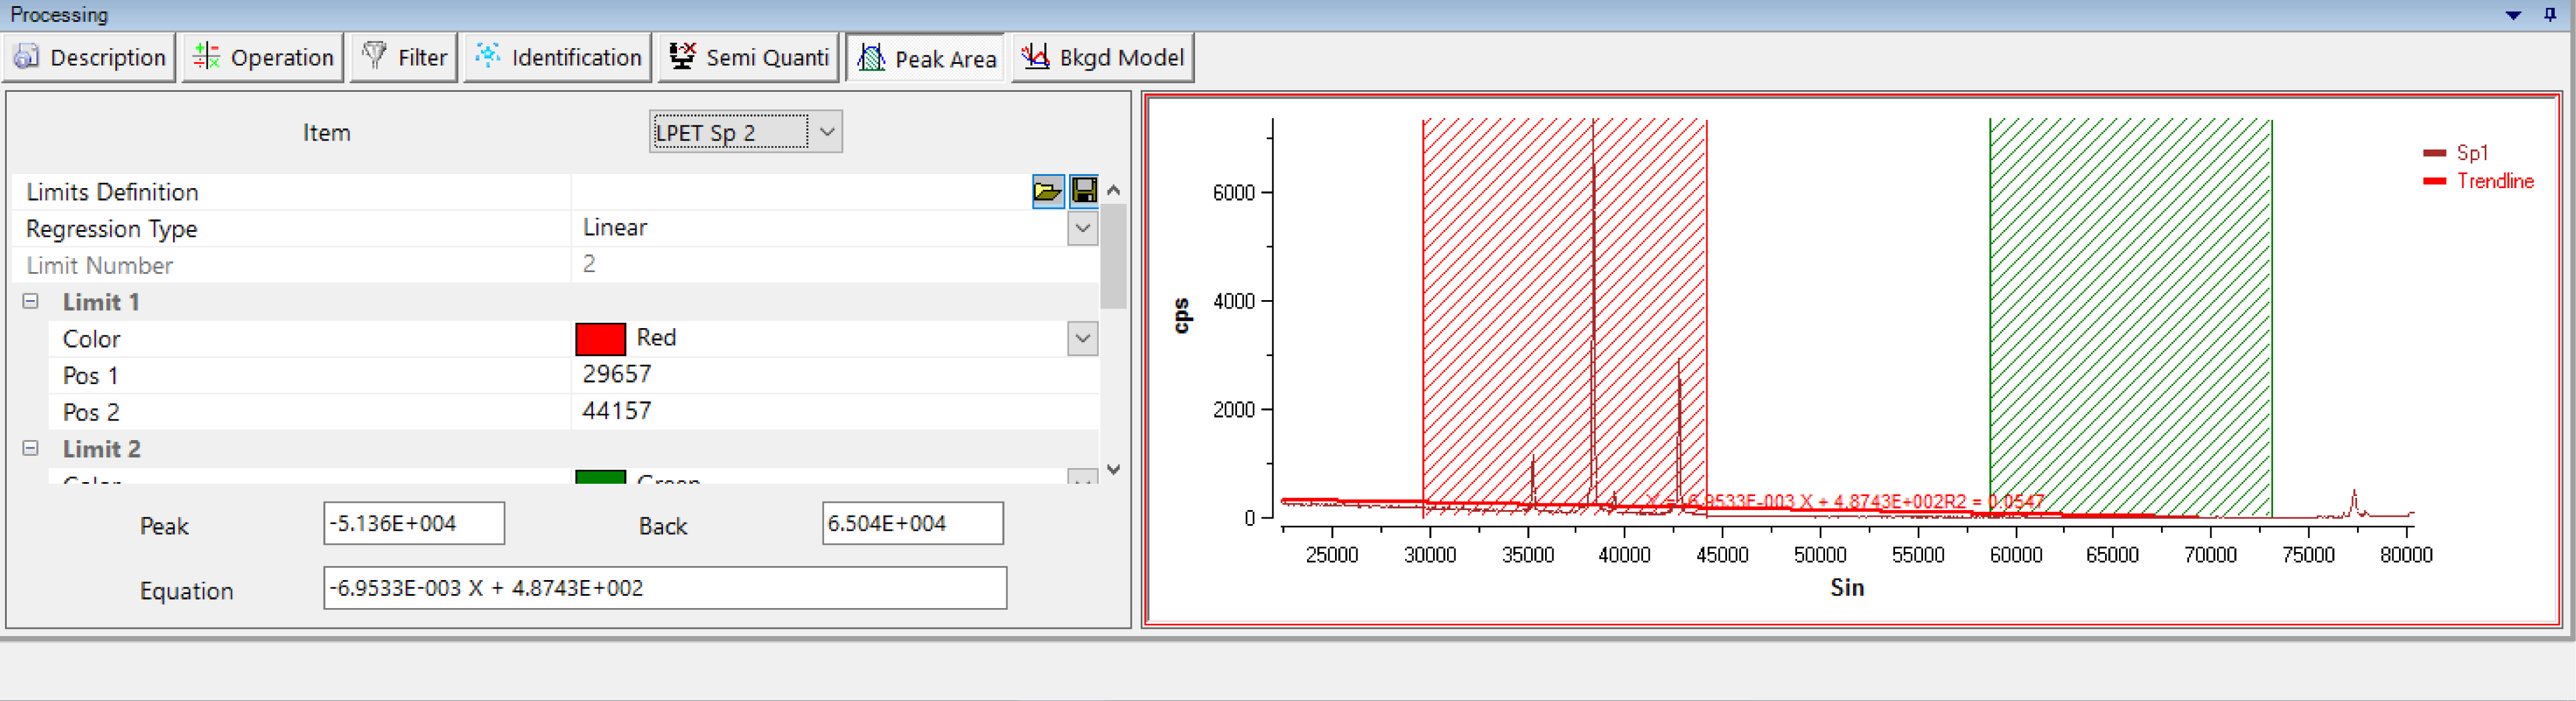This screenshot has height=701, width=2576.
Task: Open the Description tab
Action: click(x=89, y=58)
